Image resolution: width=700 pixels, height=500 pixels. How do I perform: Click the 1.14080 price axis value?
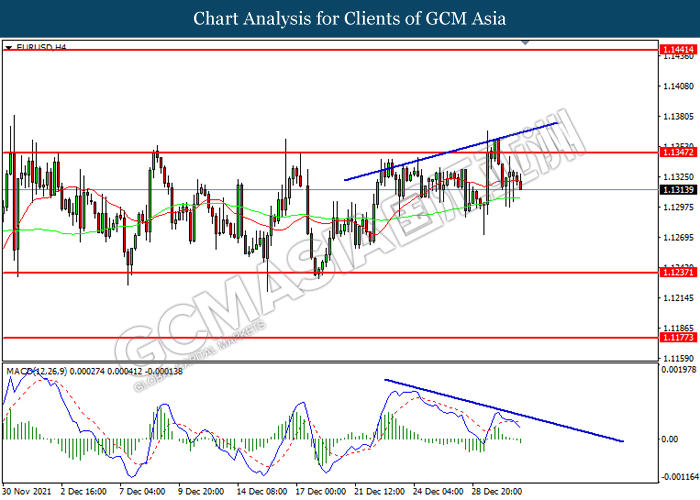pos(679,86)
